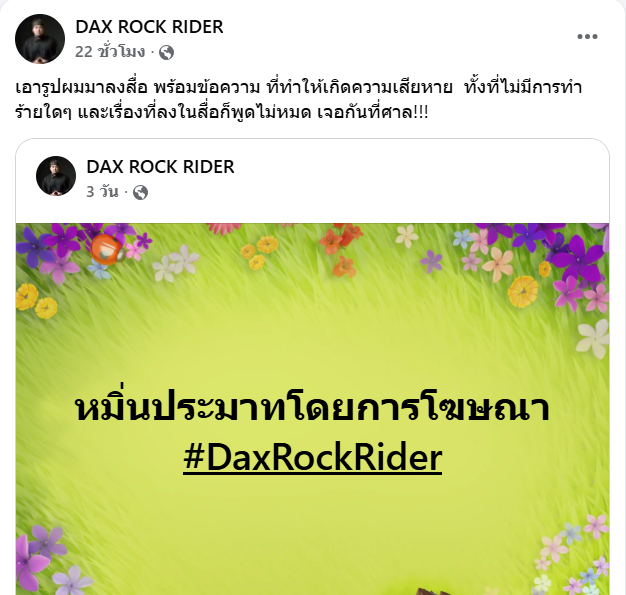This screenshot has width=626, height=595.
Task: Click the public globe icon beside 22 ชั่วโมง
Action: (166, 52)
